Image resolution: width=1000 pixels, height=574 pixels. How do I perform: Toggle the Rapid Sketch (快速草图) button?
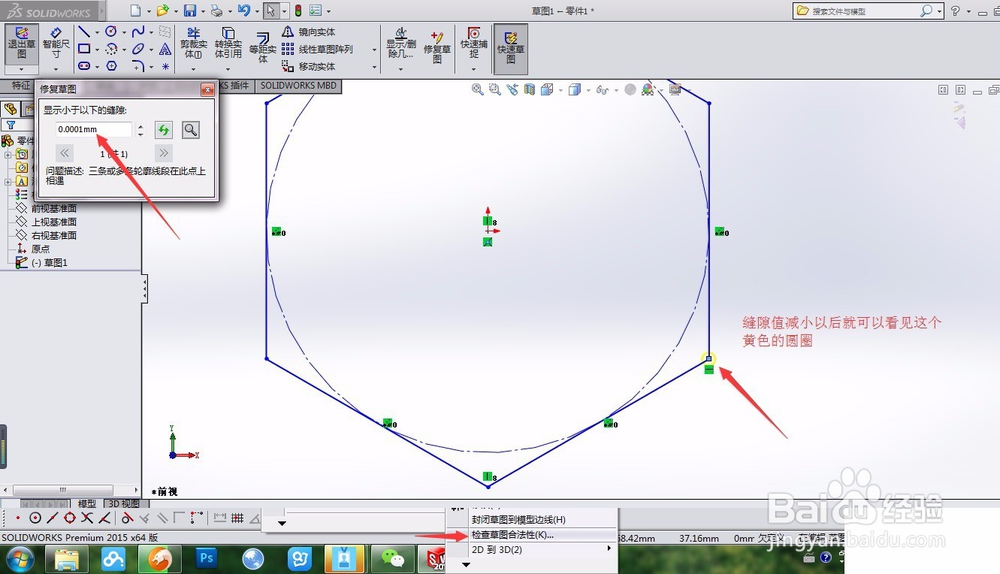coord(511,47)
